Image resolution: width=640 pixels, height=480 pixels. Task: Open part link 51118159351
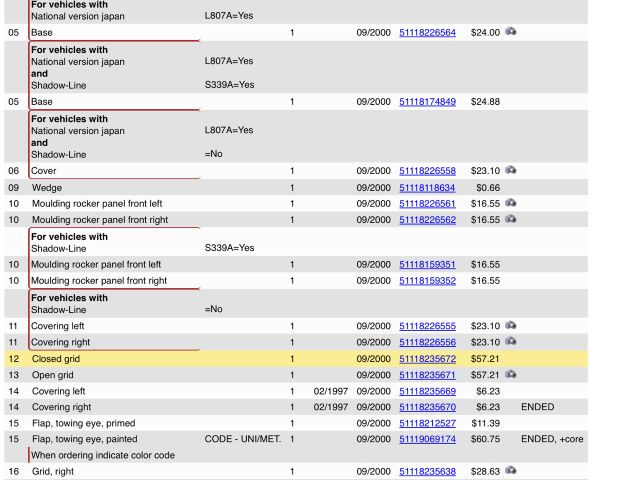tap(427, 265)
